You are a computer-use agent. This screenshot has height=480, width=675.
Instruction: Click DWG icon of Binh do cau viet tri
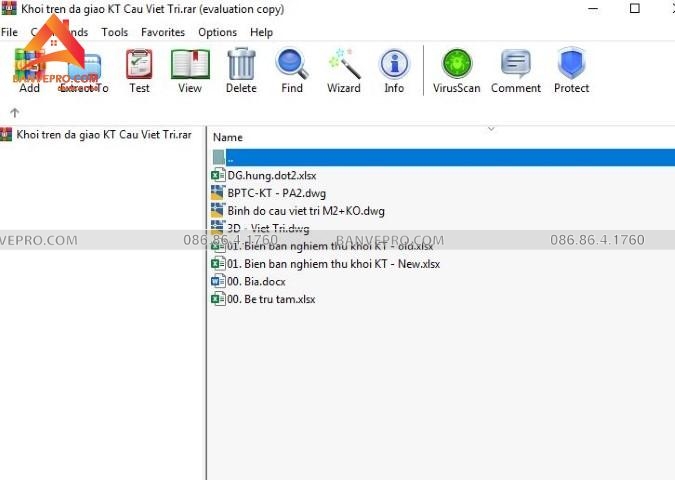pyautogui.click(x=218, y=211)
